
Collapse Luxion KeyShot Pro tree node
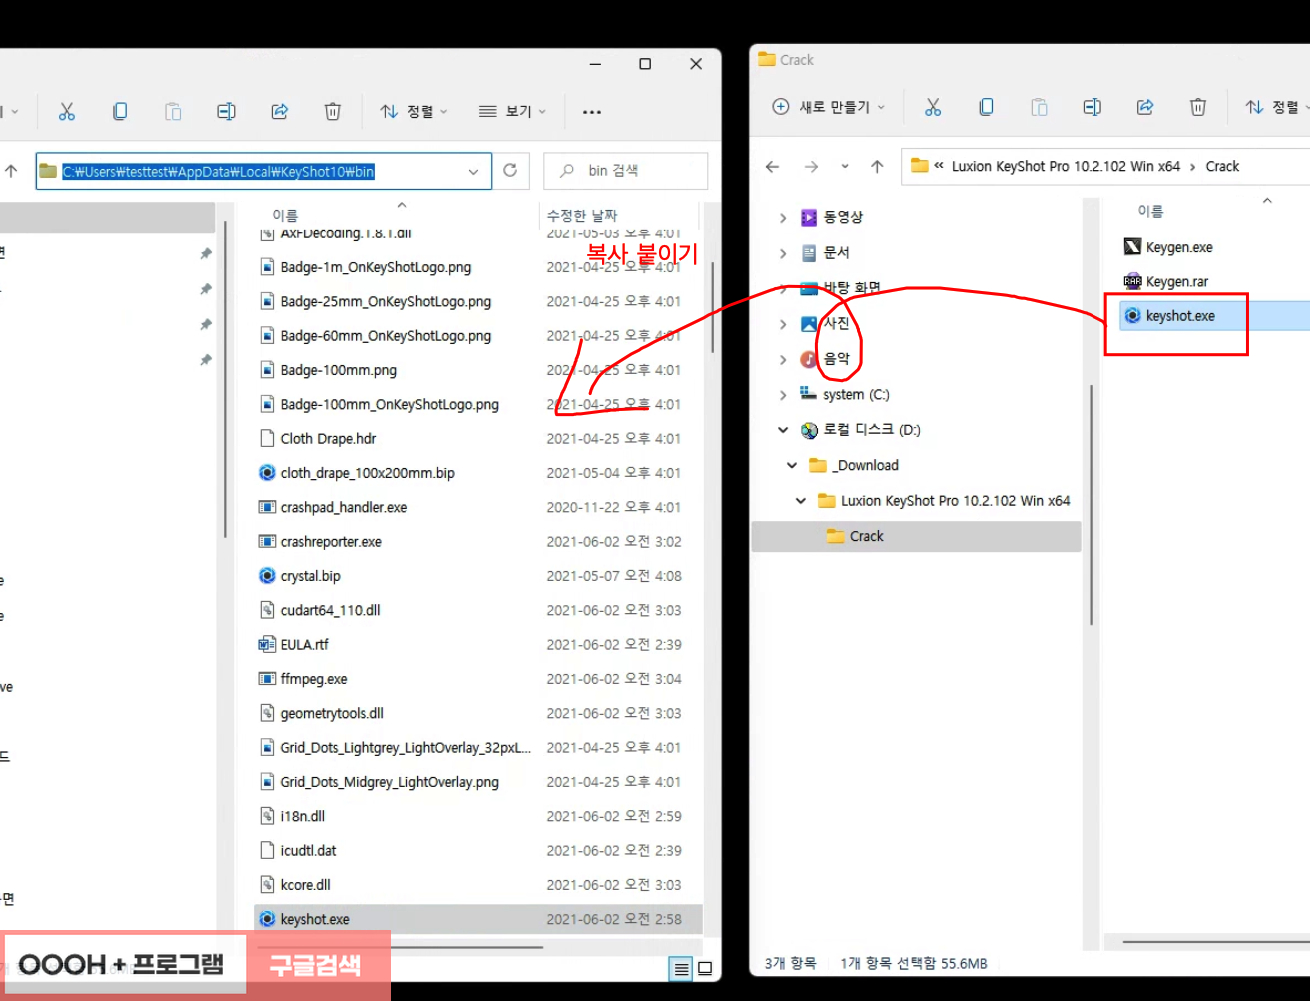pyautogui.click(x=801, y=501)
